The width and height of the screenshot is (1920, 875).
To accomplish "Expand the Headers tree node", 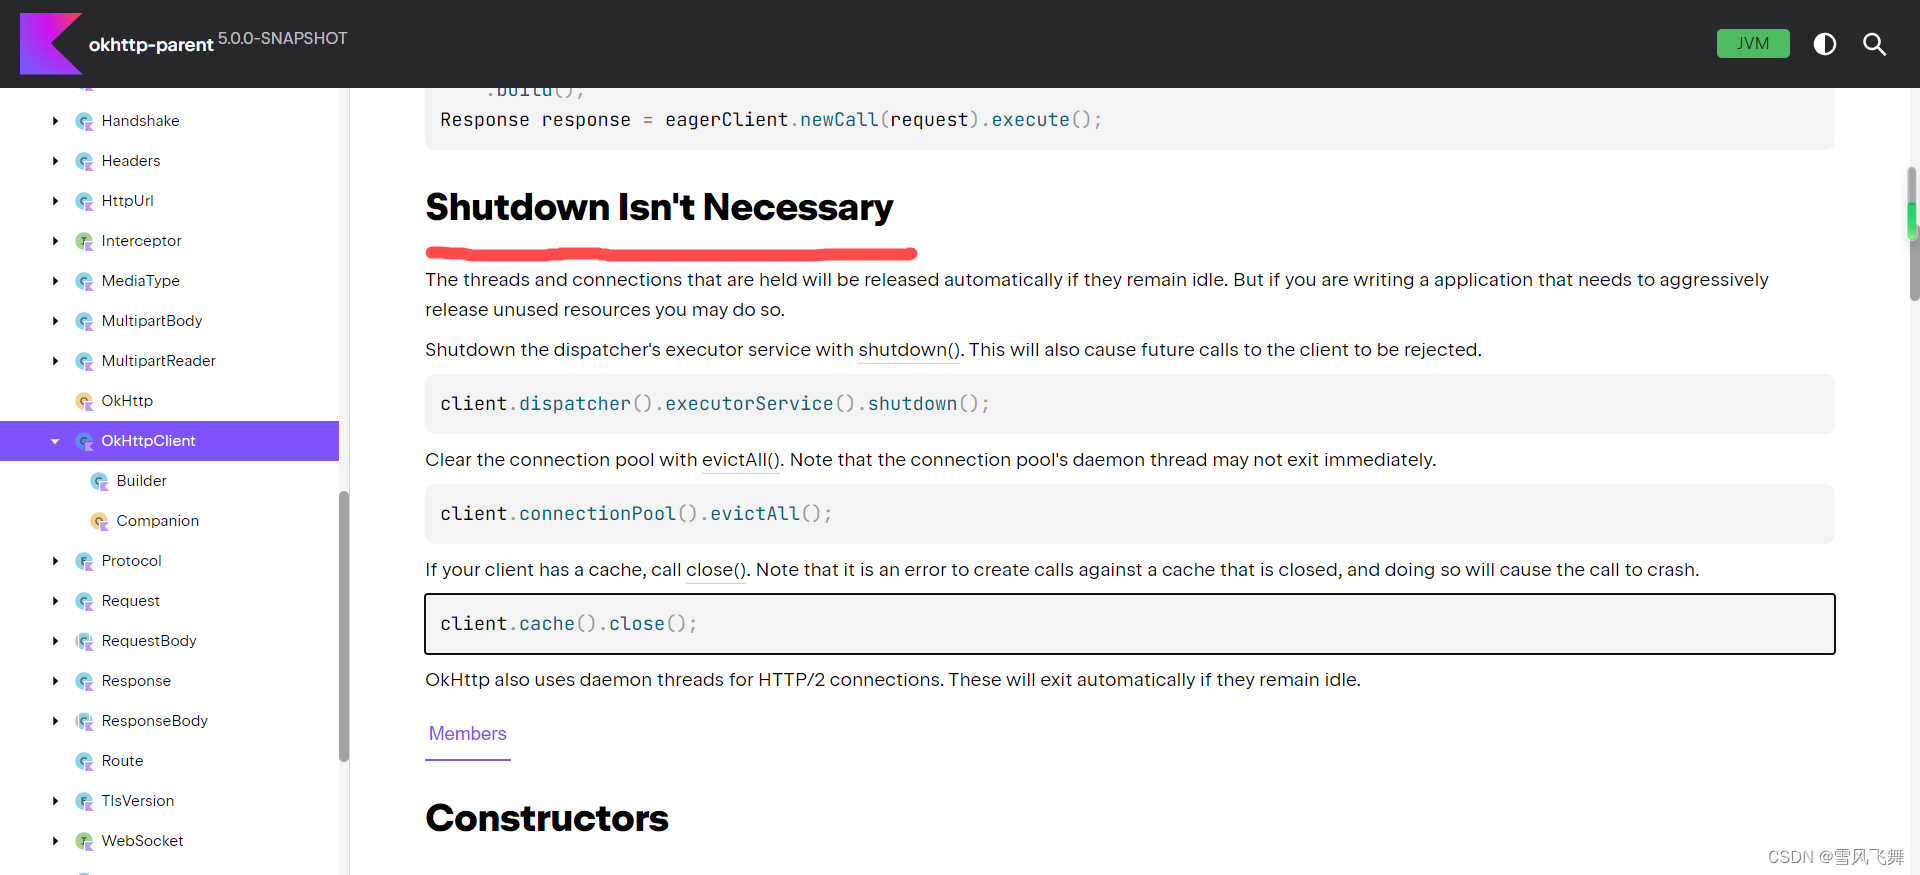I will tap(56, 161).
